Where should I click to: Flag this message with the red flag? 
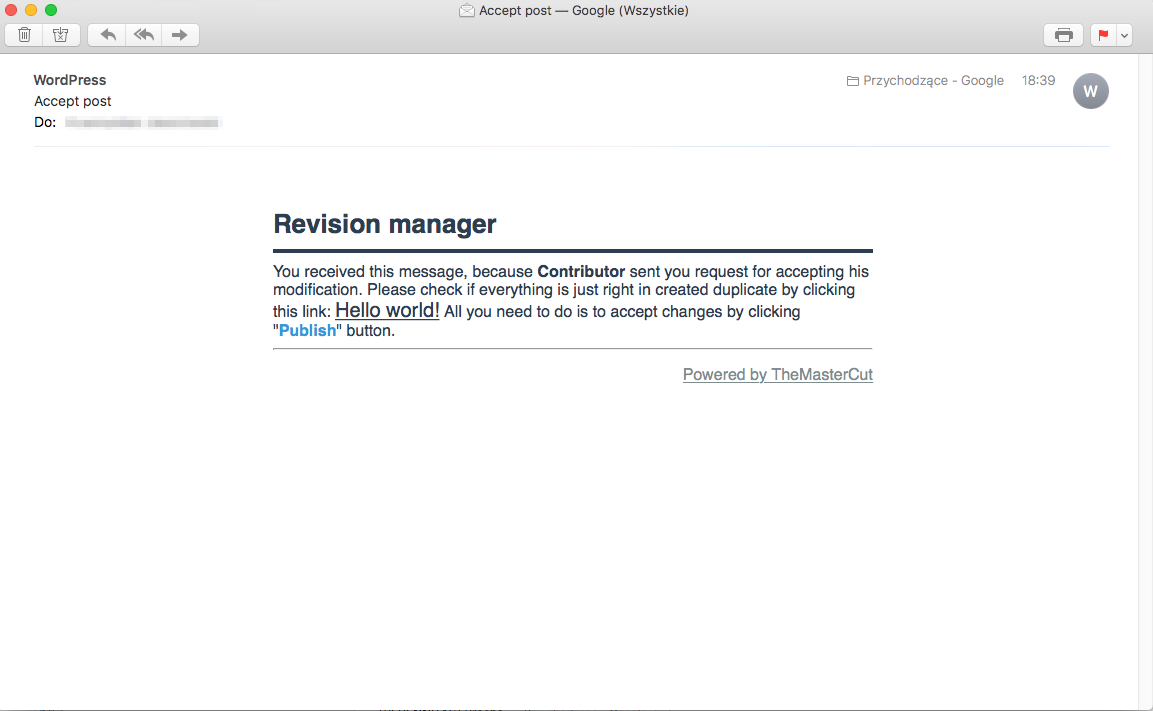point(1103,35)
